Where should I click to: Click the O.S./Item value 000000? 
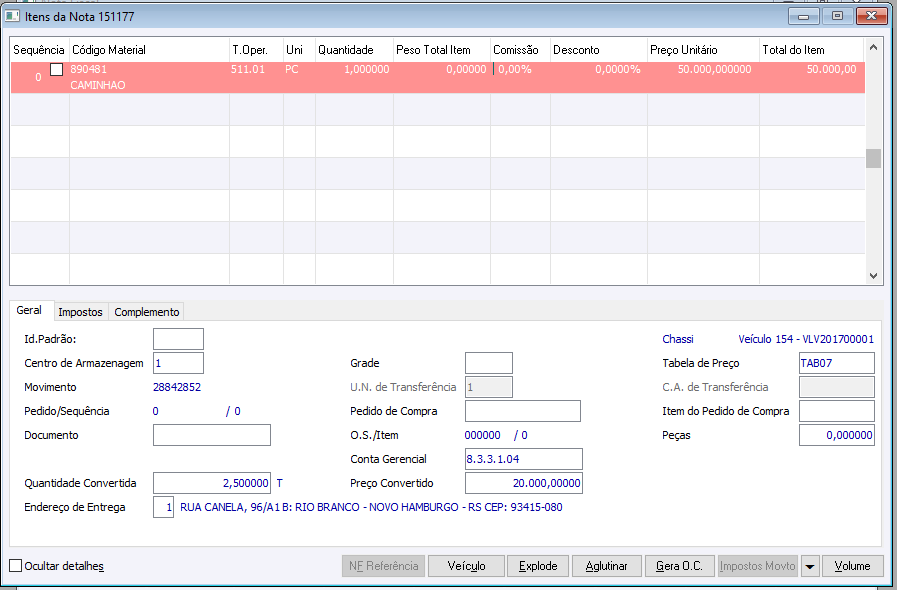point(482,435)
